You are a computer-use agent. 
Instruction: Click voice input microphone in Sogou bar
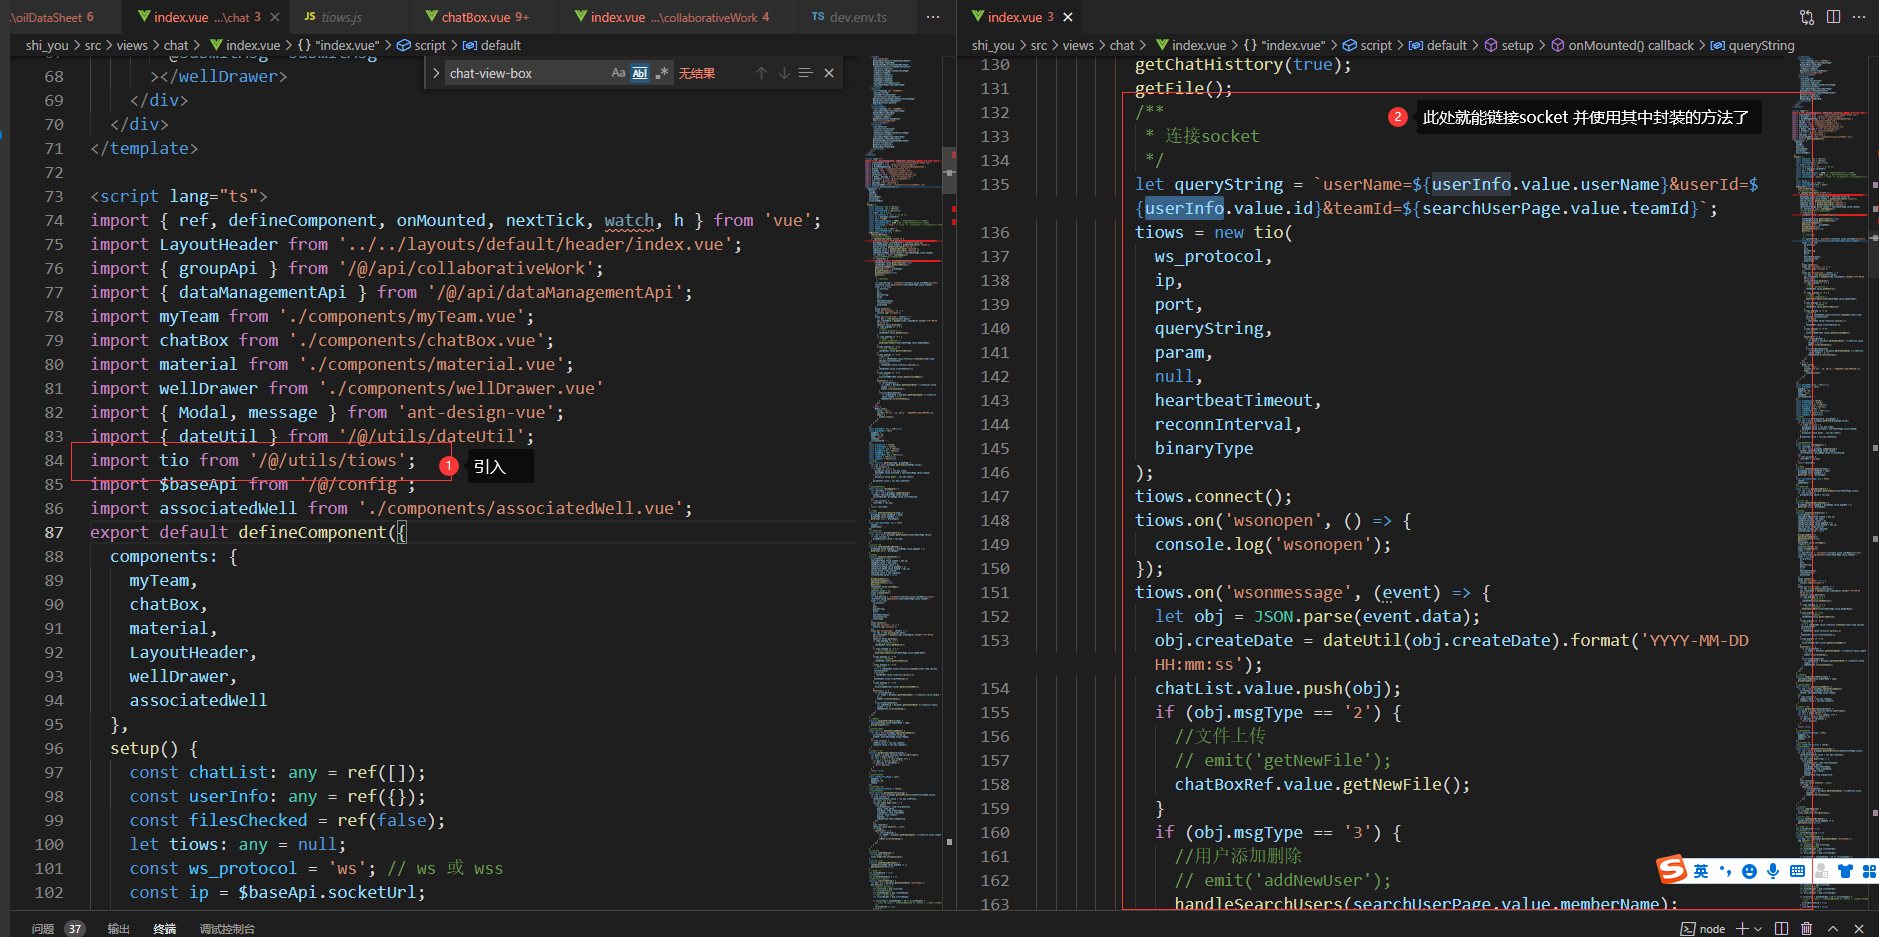tap(1773, 871)
